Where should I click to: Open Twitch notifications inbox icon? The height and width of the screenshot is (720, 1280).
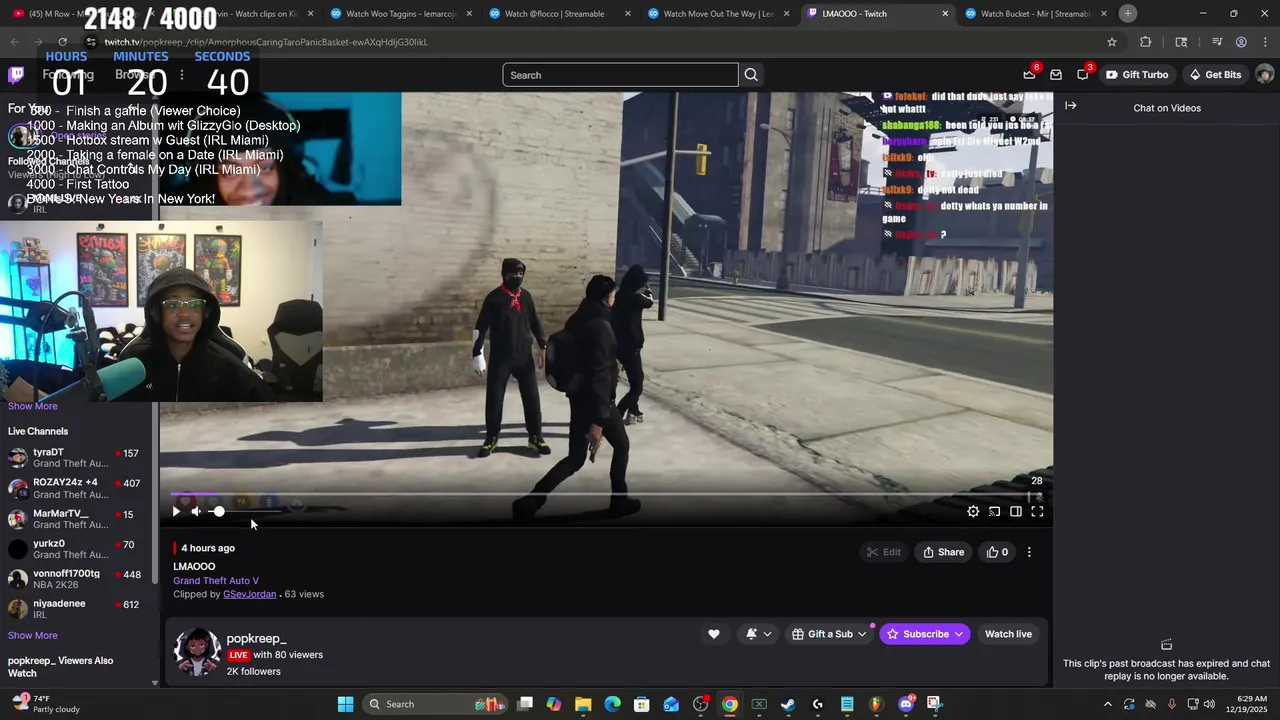pyautogui.click(x=1056, y=75)
